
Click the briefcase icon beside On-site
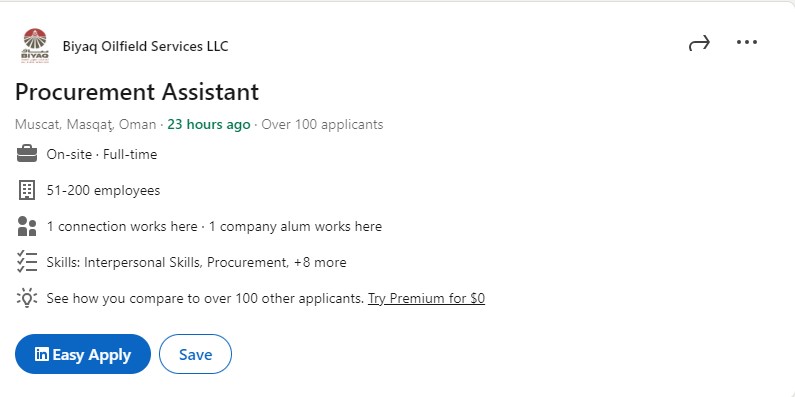point(27,154)
